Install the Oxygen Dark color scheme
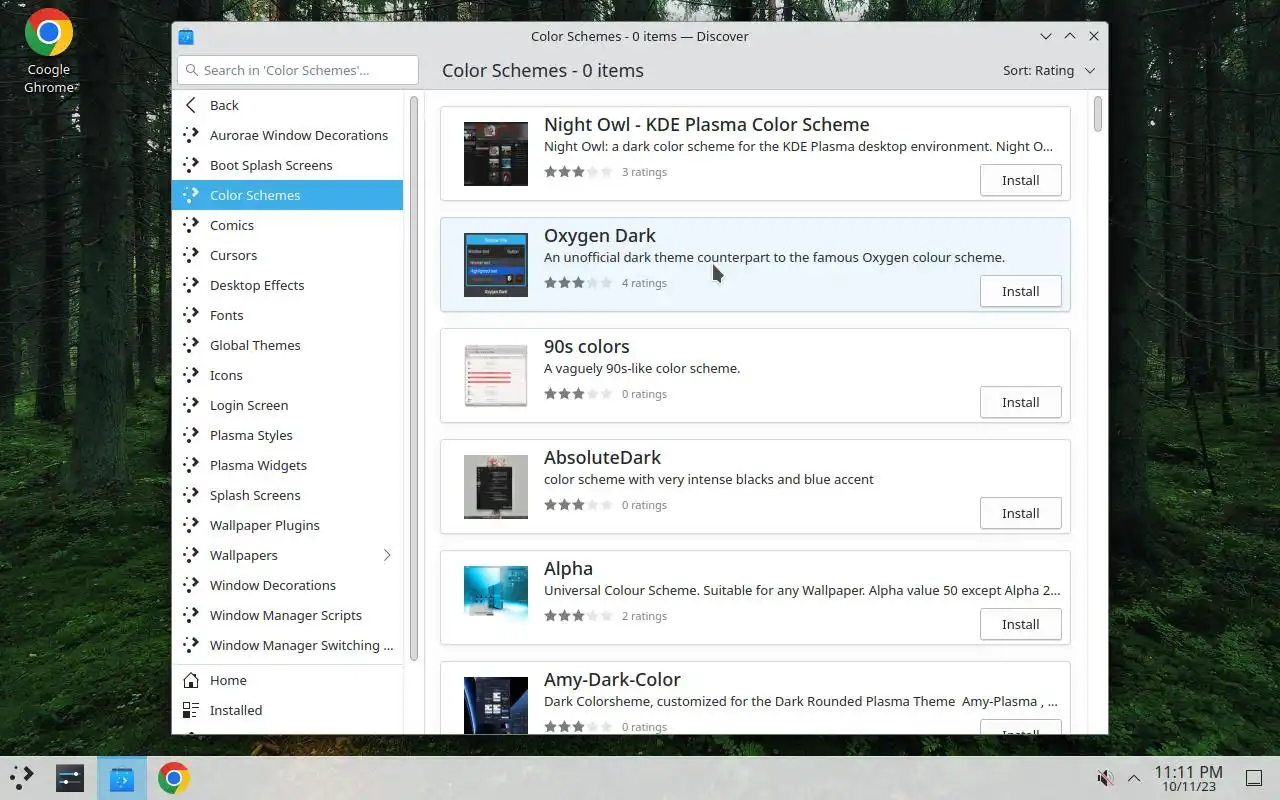This screenshot has height=800, width=1280. pyautogui.click(x=1020, y=291)
